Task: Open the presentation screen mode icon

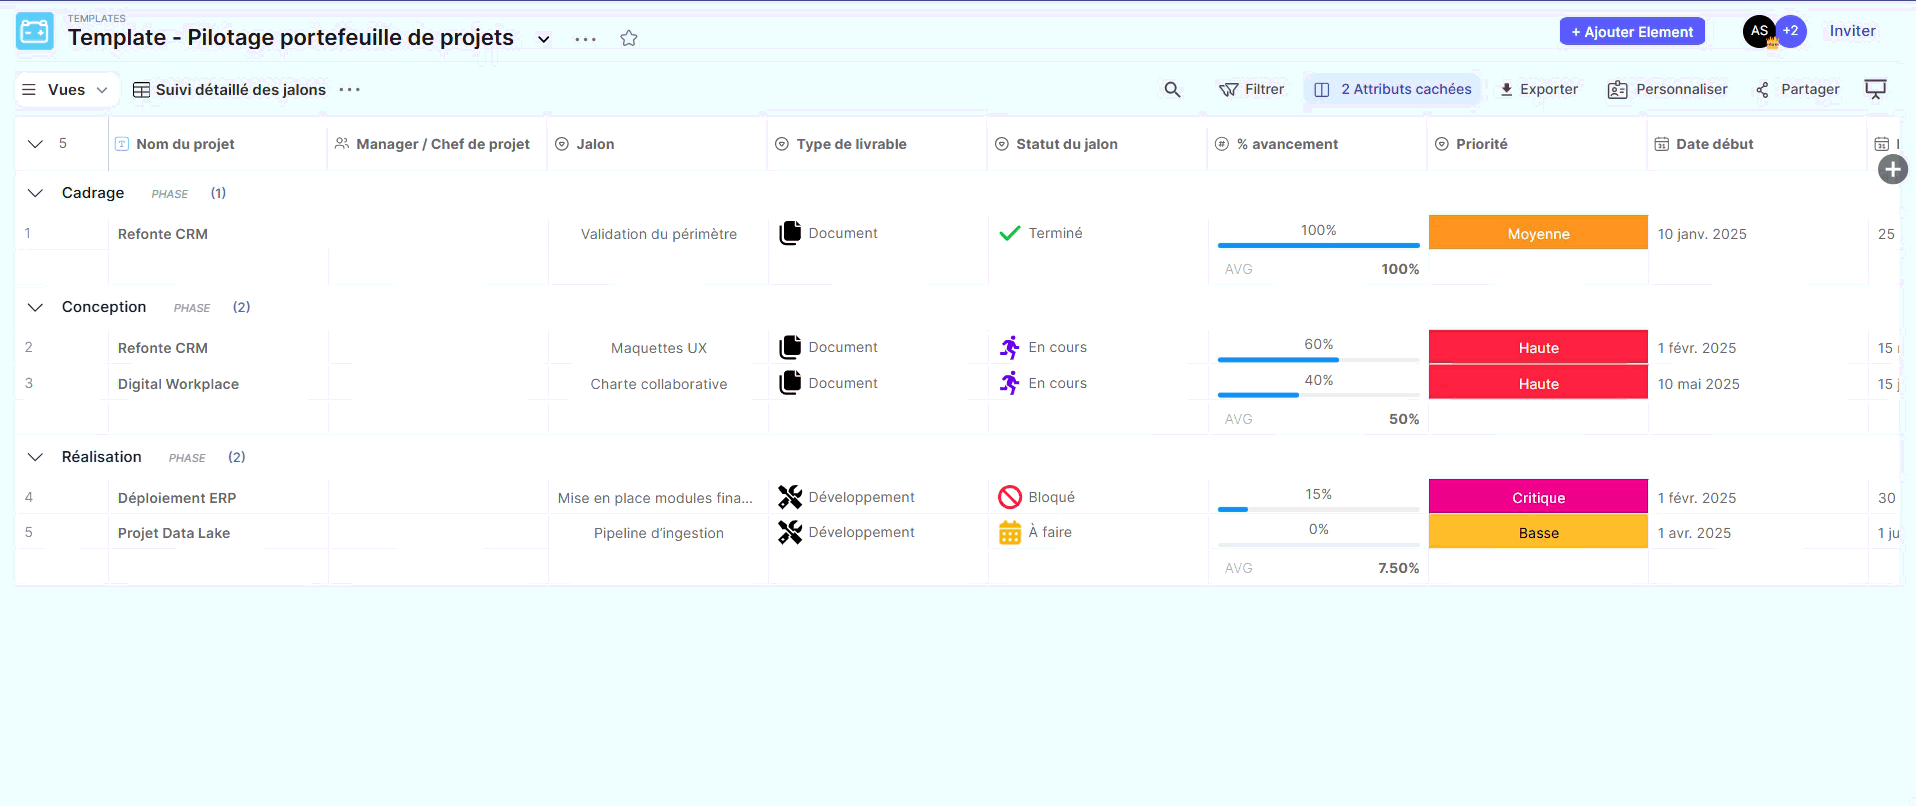Action: point(1875,89)
